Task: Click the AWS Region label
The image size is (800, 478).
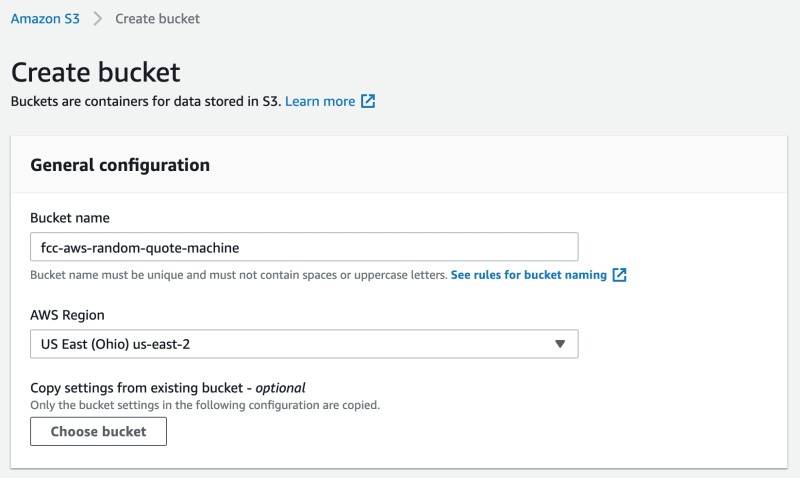Action: [67, 315]
